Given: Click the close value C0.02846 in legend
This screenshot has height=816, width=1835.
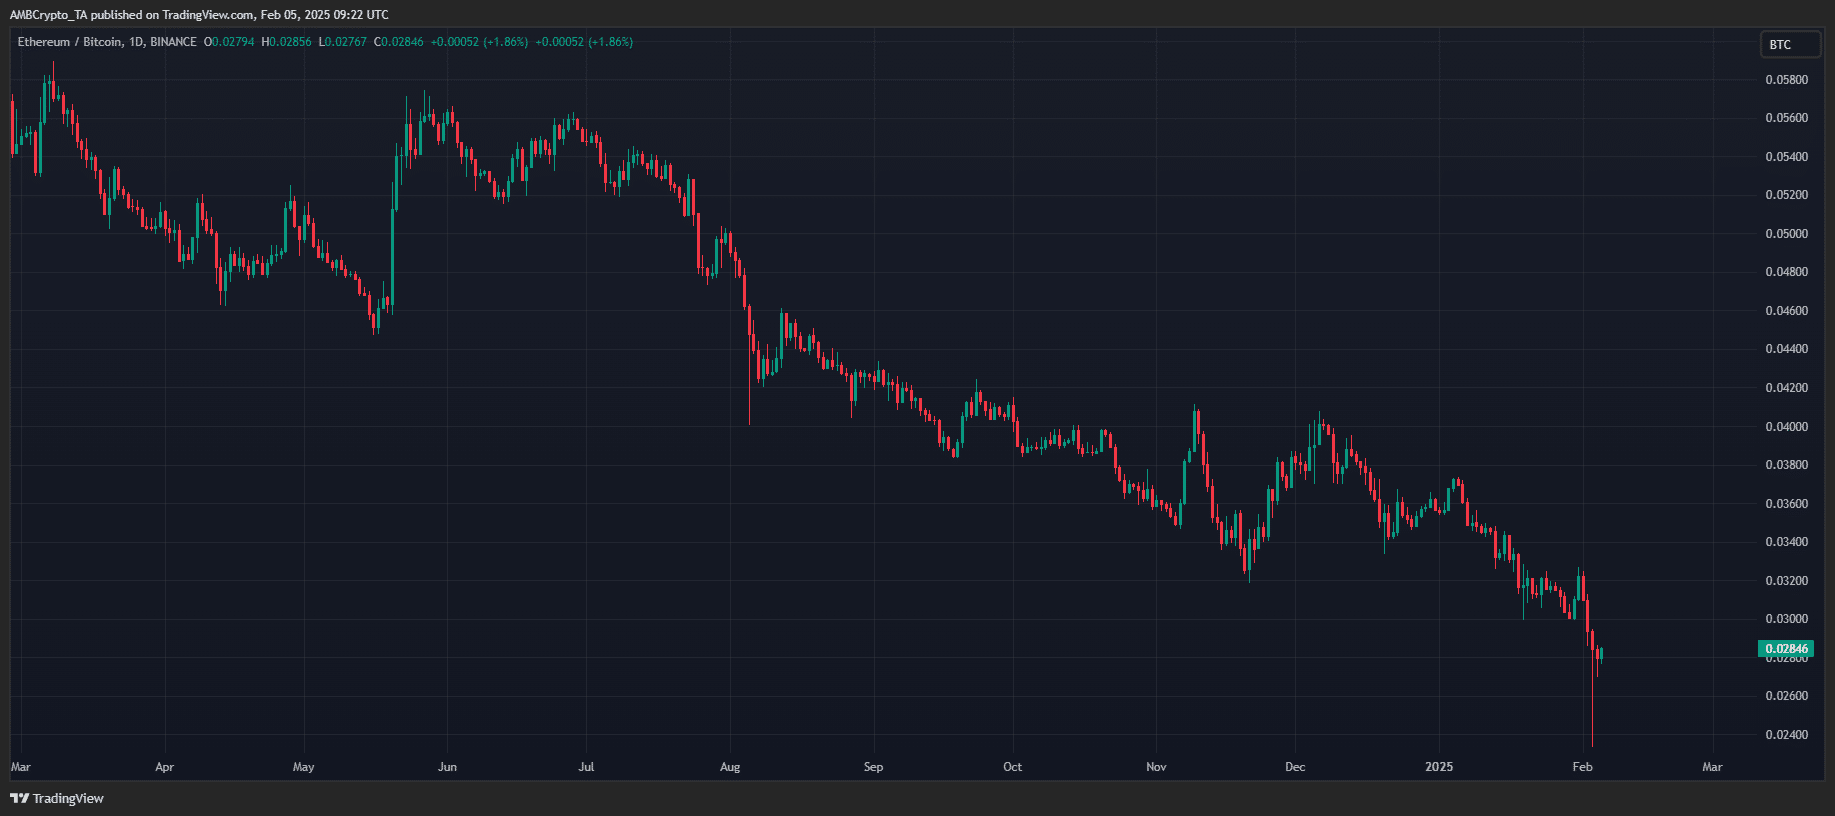Looking at the screenshot, I should (x=399, y=42).
